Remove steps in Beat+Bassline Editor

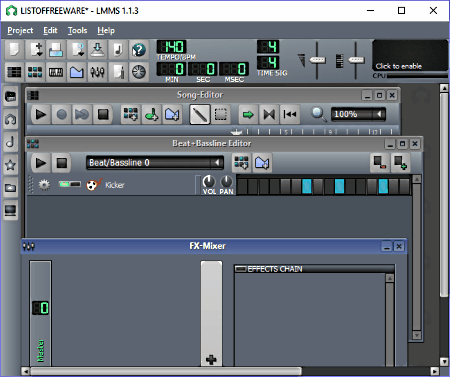point(379,163)
